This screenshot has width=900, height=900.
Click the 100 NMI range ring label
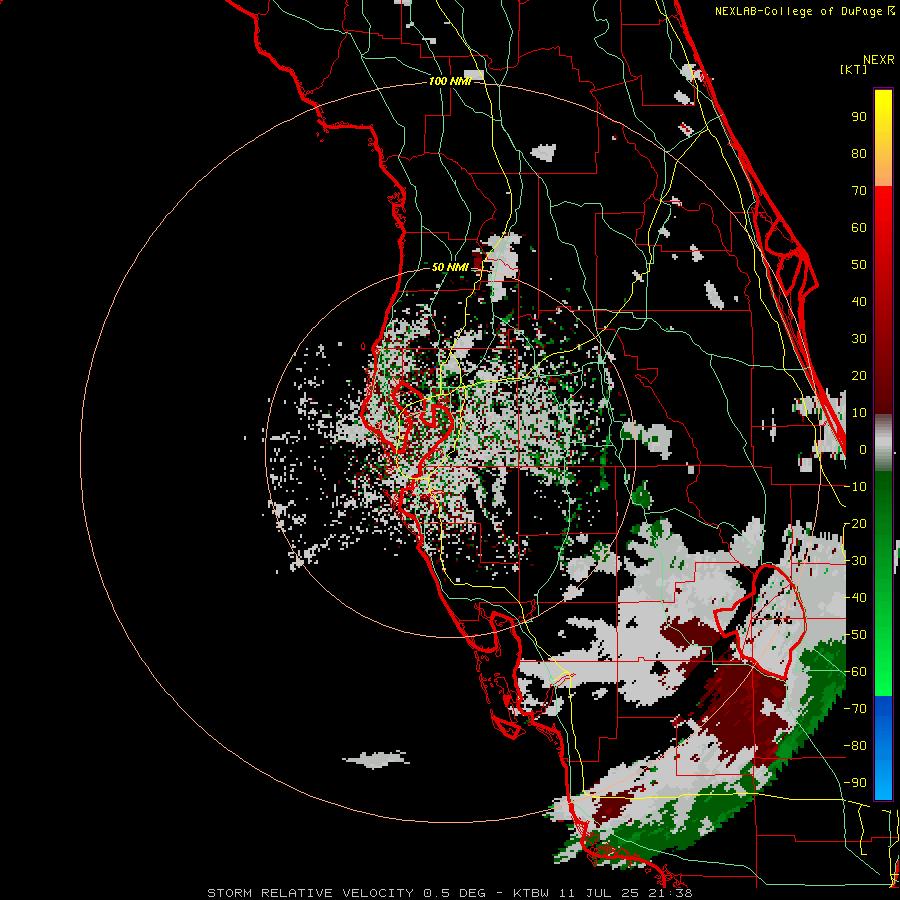coord(449,82)
